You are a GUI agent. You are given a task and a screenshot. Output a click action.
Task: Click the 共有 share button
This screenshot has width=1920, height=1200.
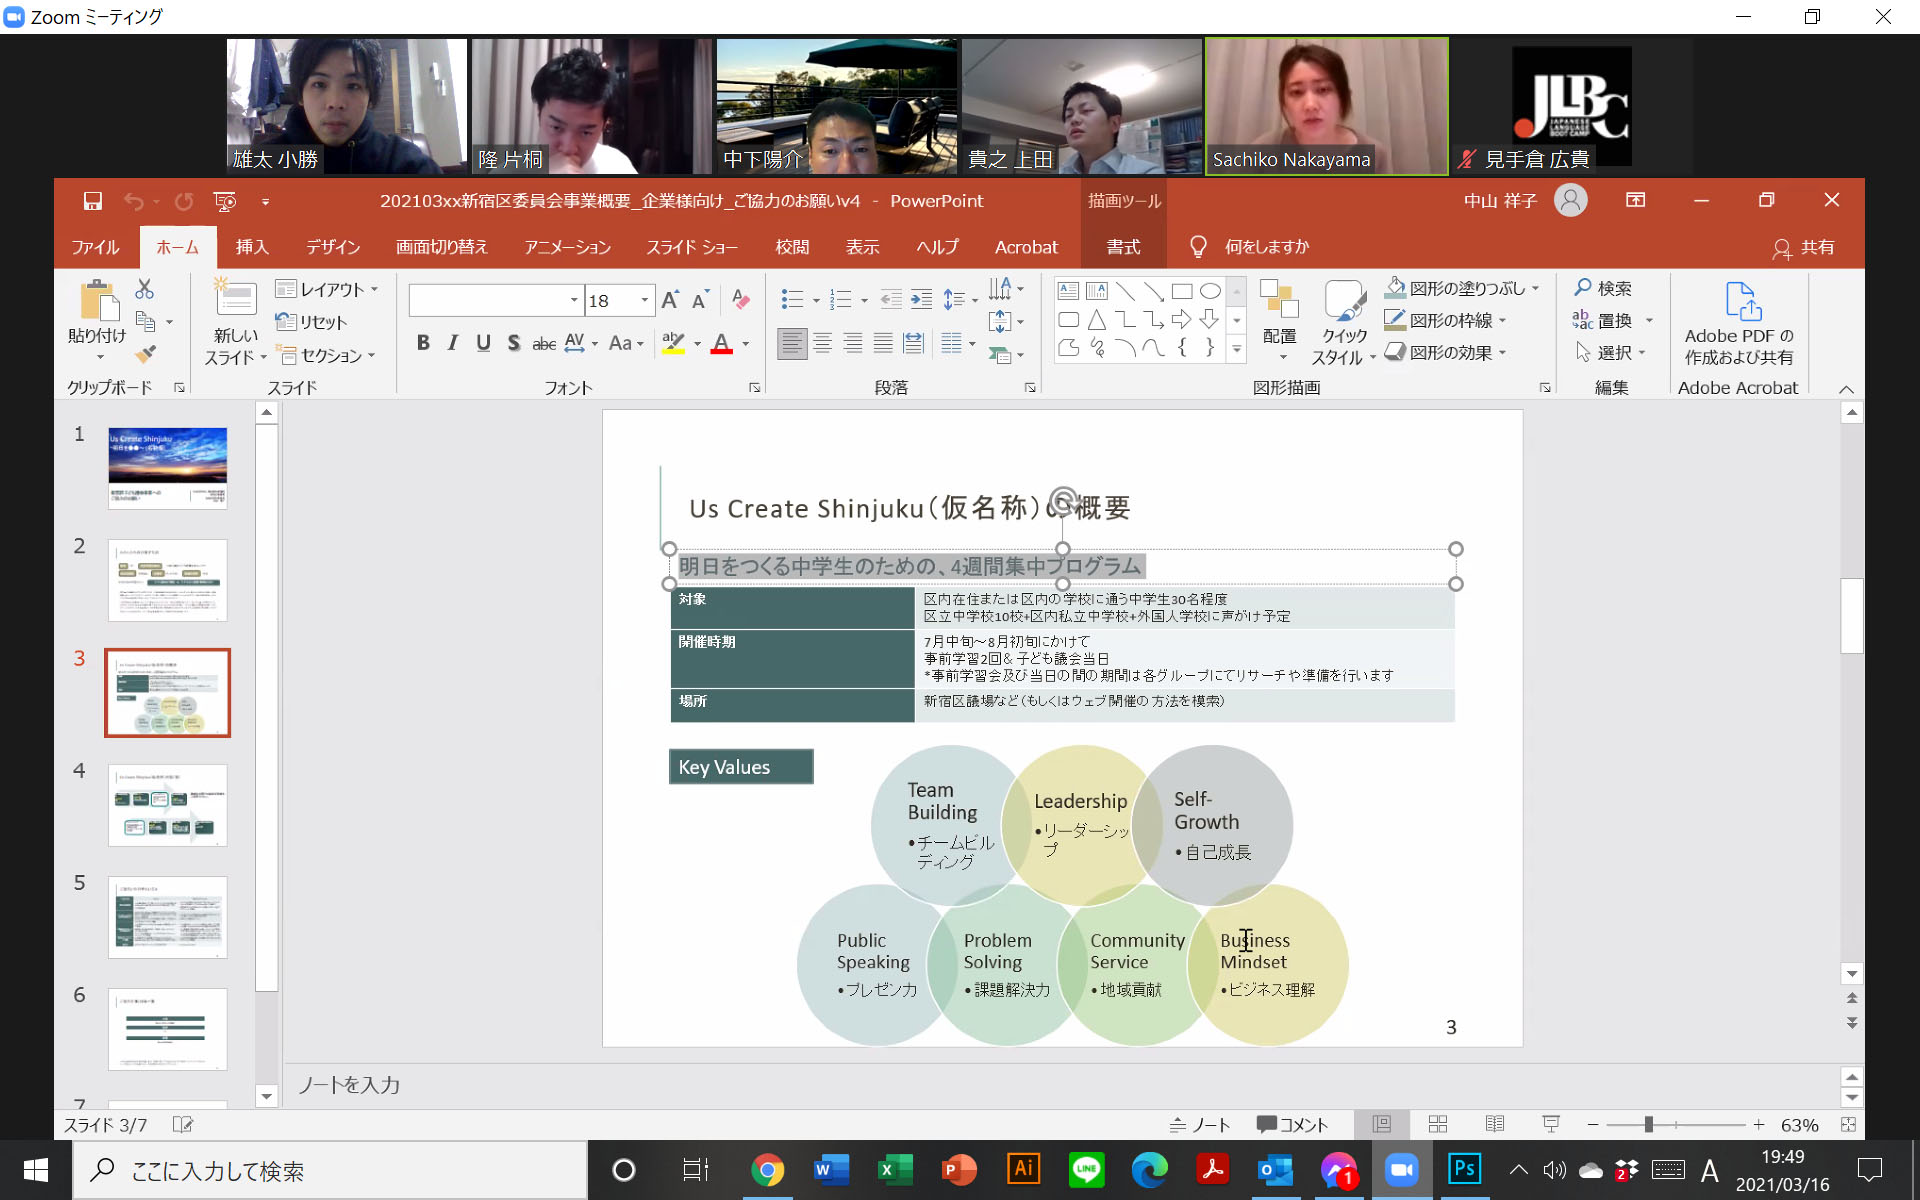pyautogui.click(x=1804, y=247)
